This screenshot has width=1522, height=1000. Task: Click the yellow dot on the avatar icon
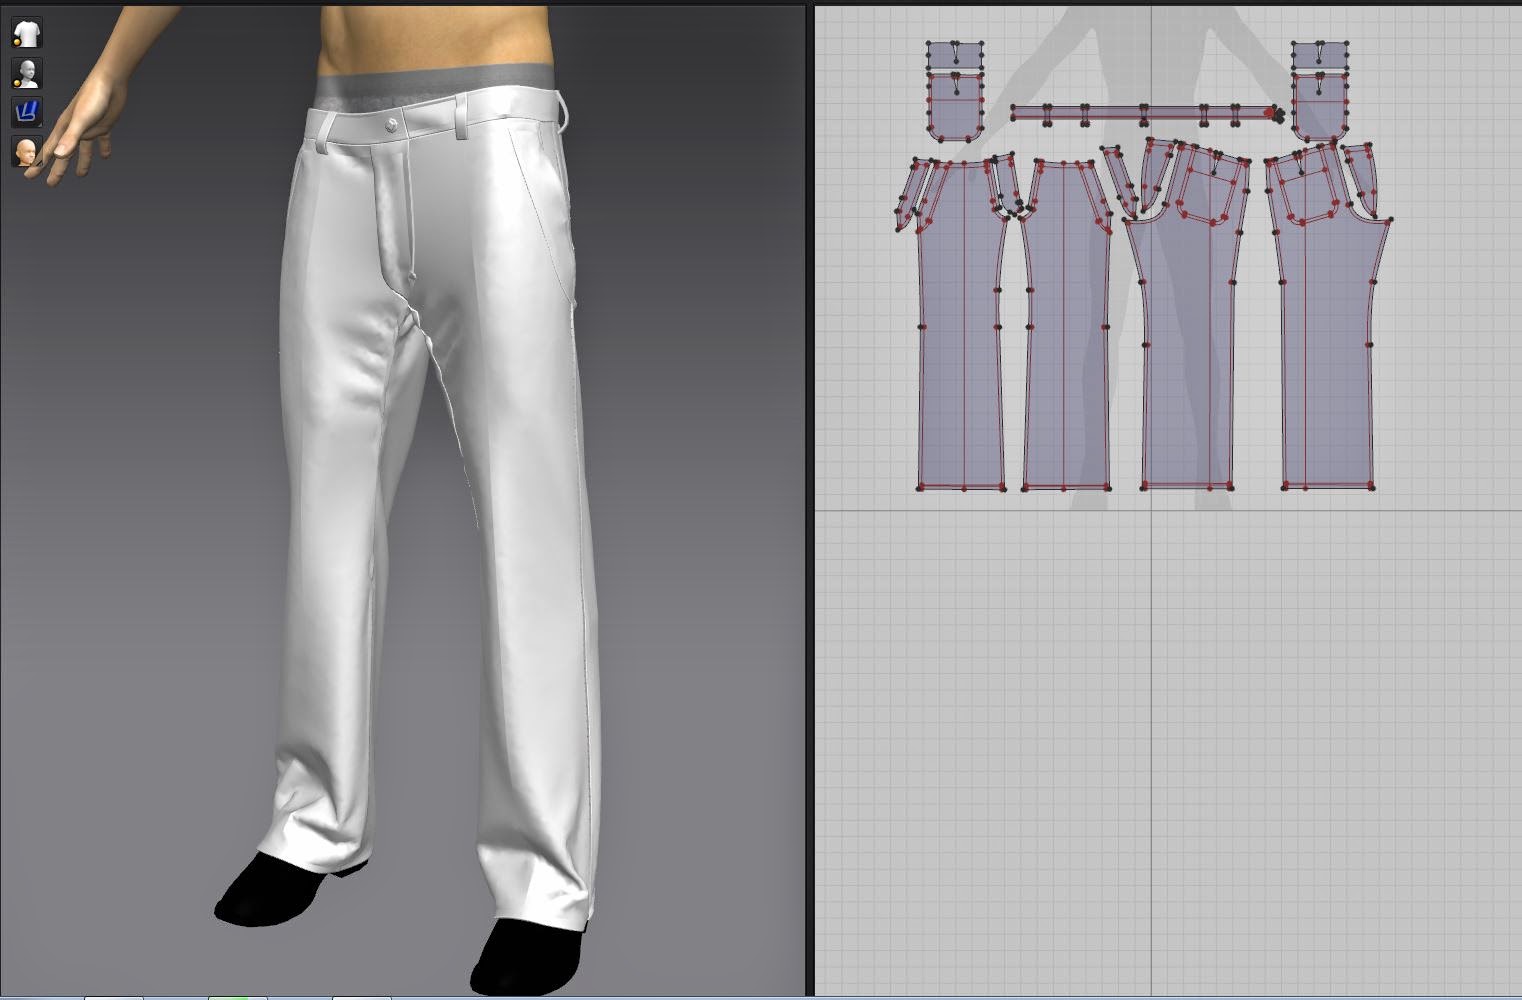coord(16,84)
